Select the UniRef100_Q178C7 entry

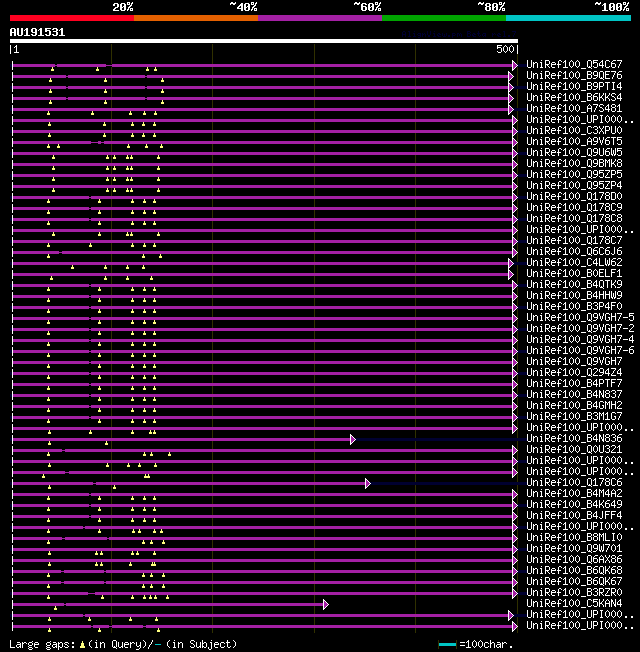tap(574, 241)
